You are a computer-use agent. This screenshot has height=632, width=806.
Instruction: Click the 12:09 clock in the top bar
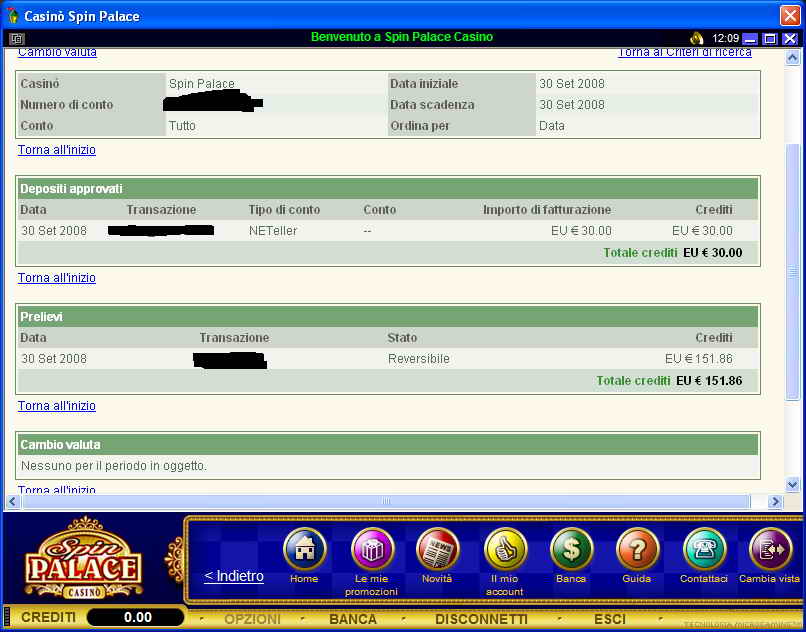[725, 38]
